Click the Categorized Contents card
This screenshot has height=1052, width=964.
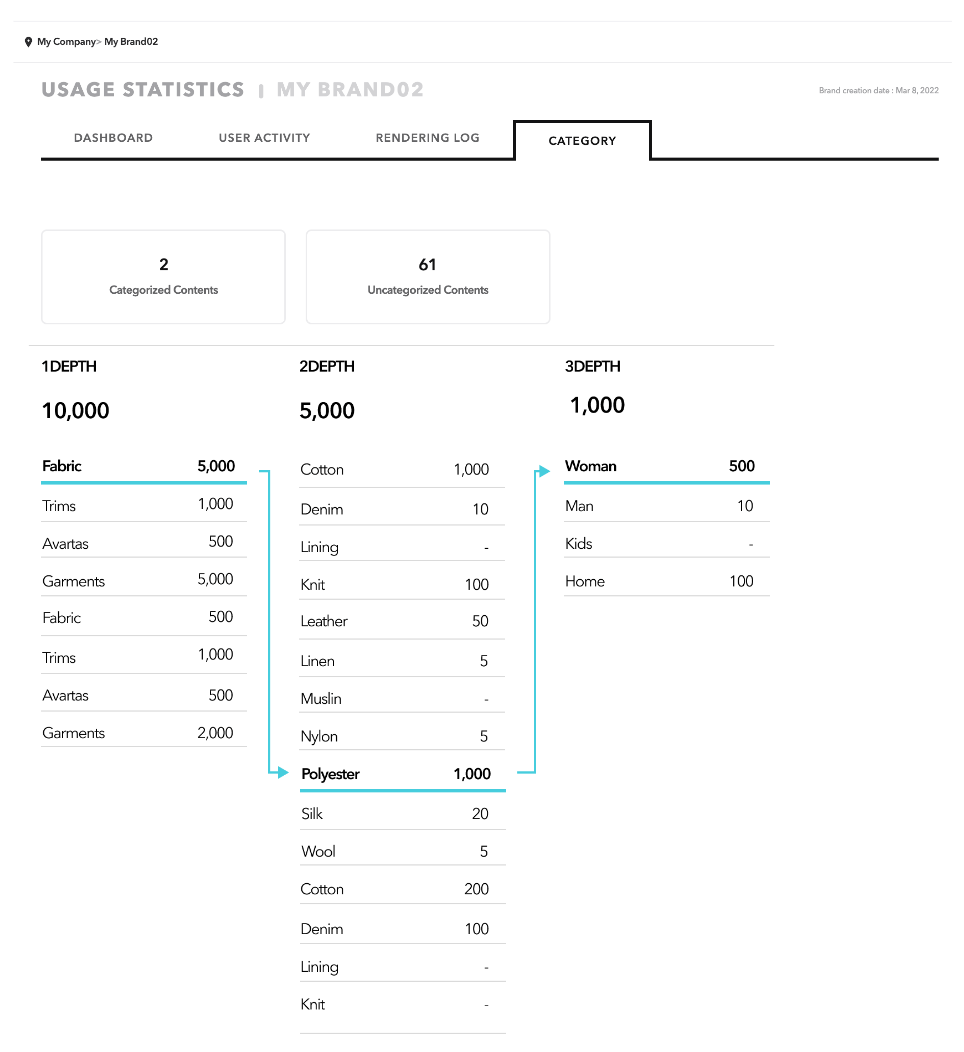click(164, 277)
